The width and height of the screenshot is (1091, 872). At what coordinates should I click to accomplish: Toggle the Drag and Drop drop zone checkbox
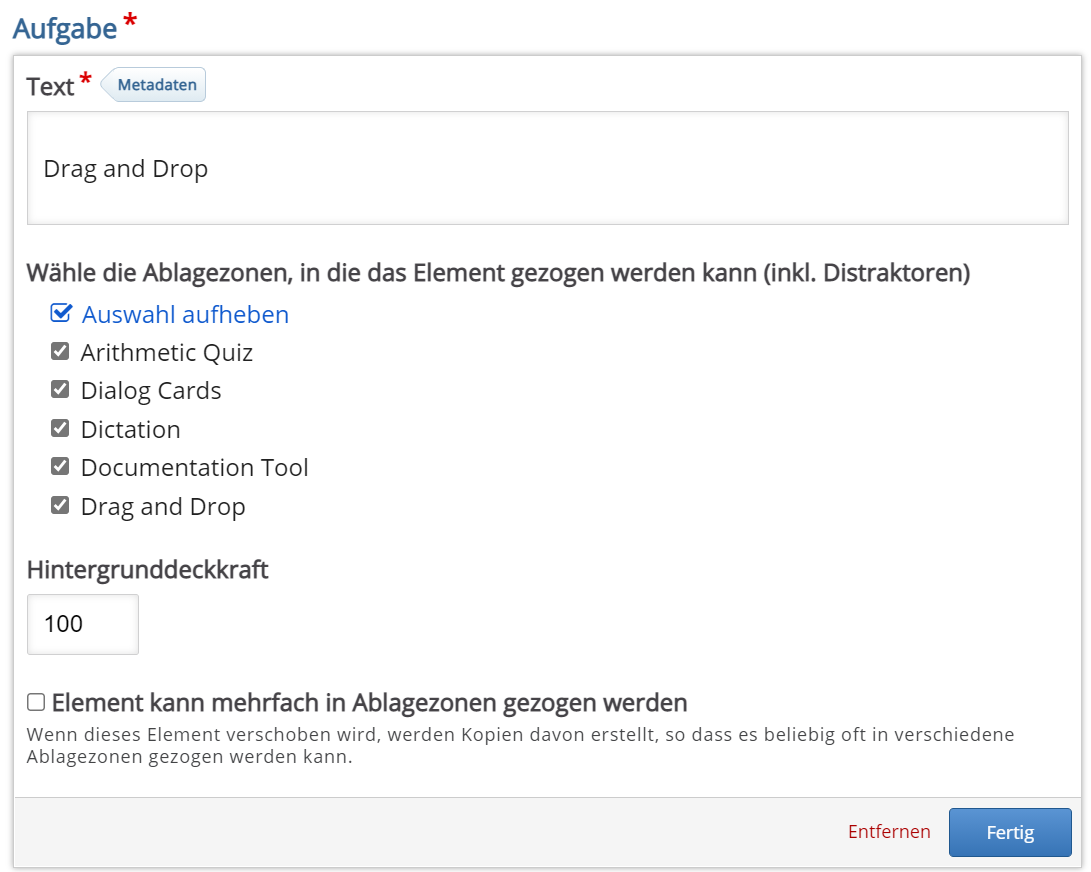(x=60, y=506)
